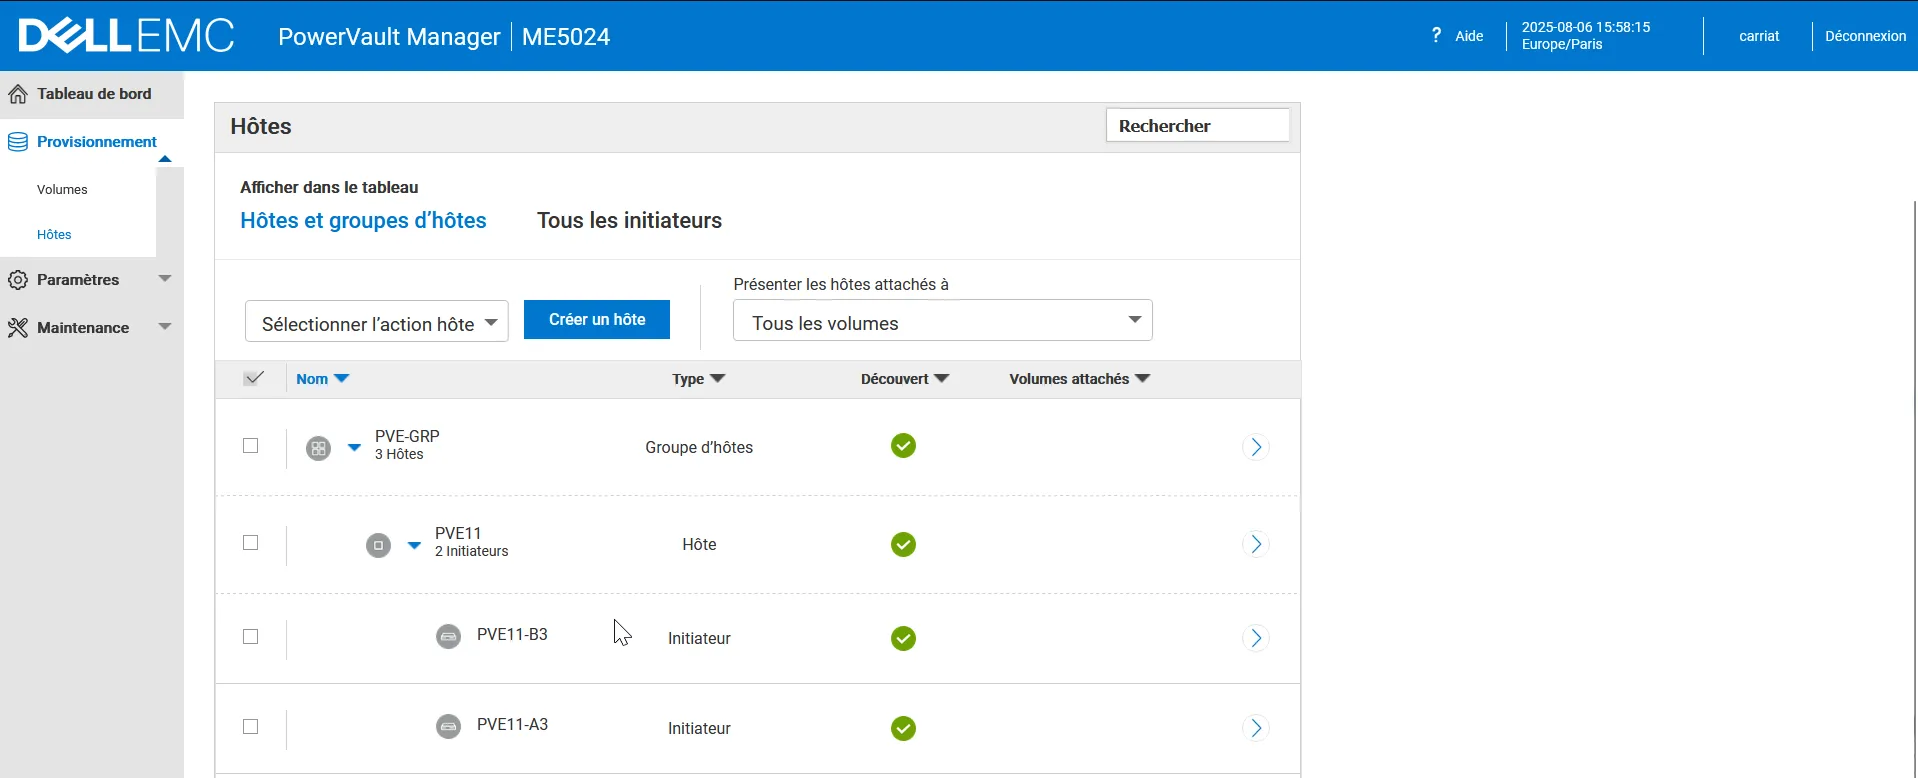Click the Maintenance tools icon
Image resolution: width=1918 pixels, height=778 pixels.
coord(18,328)
